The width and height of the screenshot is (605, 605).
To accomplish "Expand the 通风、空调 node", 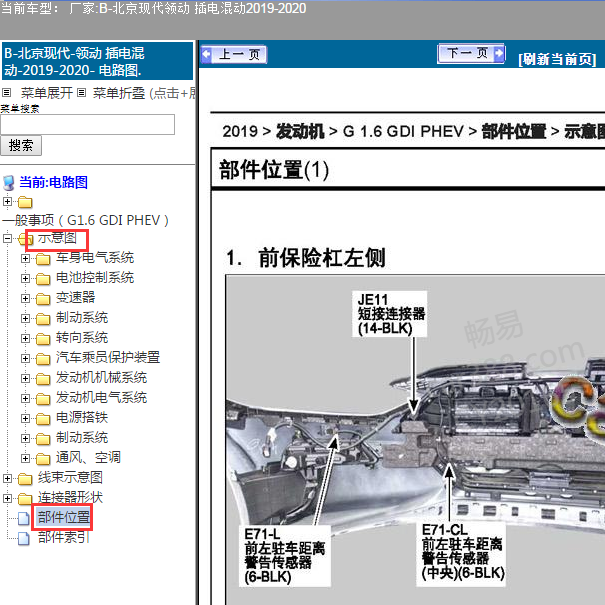I will click(x=25, y=459).
